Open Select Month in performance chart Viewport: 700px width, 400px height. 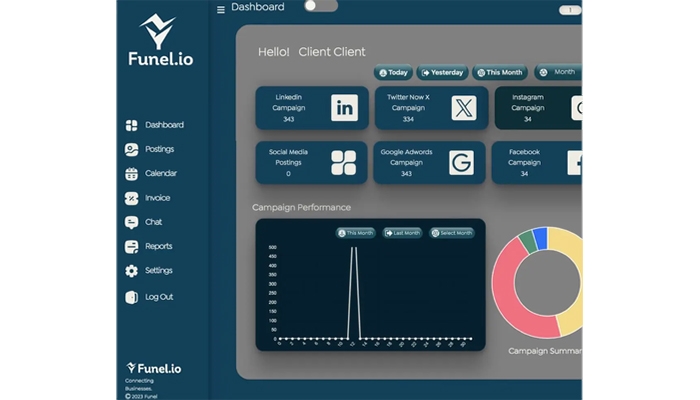[x=452, y=233]
